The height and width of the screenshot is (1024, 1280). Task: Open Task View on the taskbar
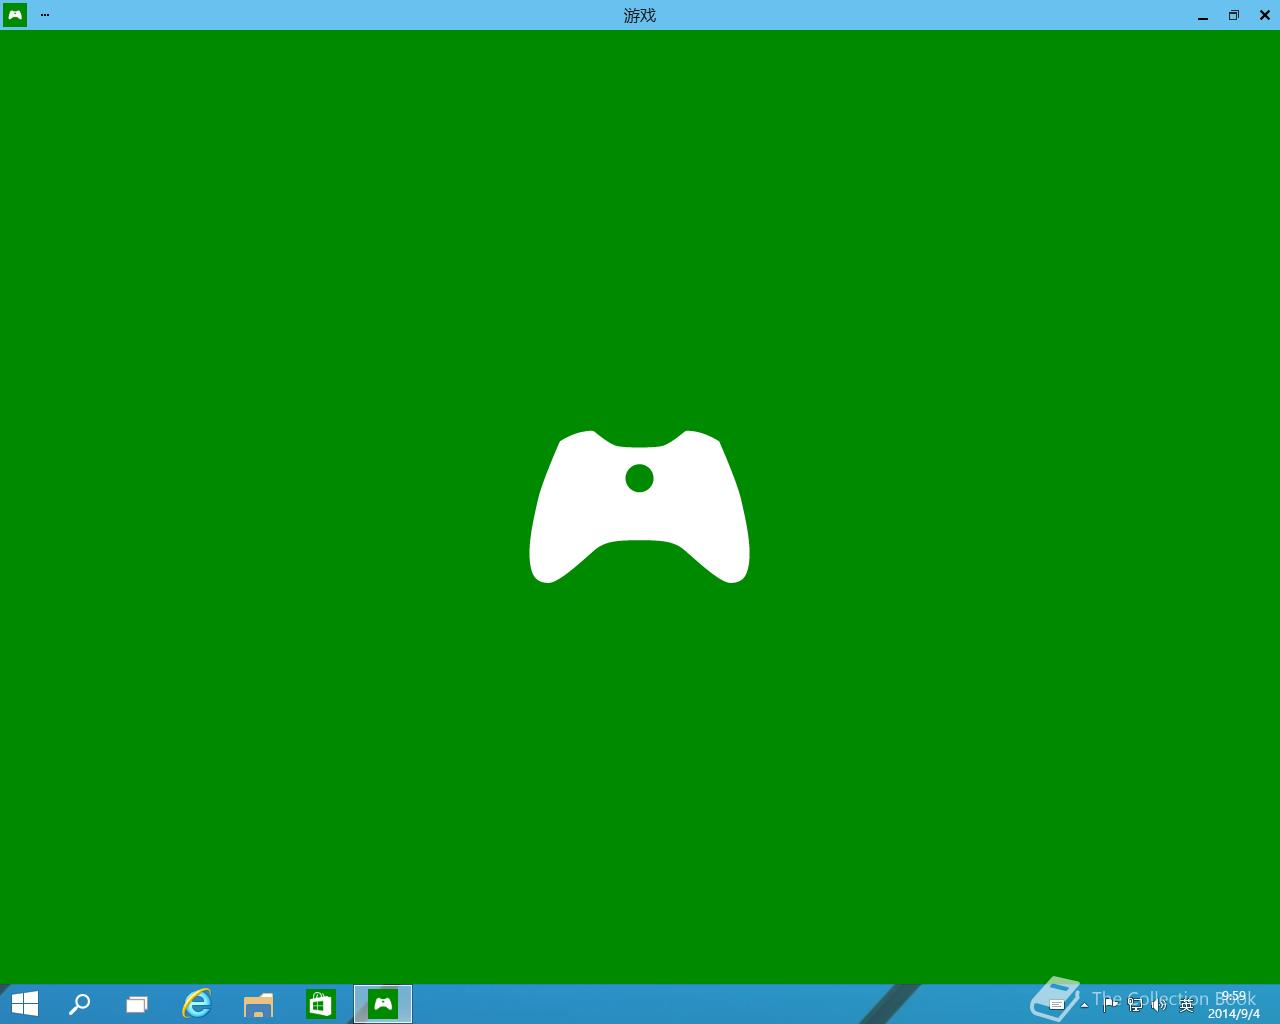point(137,1004)
